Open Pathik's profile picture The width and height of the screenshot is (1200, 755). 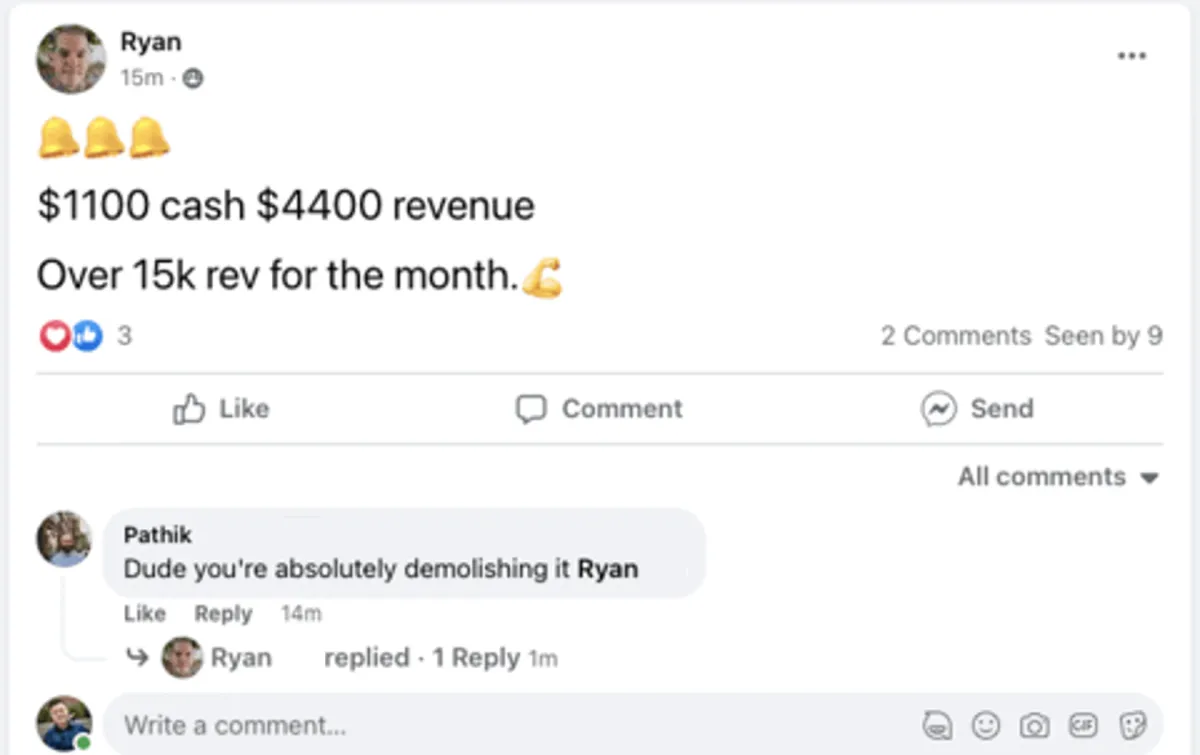pos(64,539)
